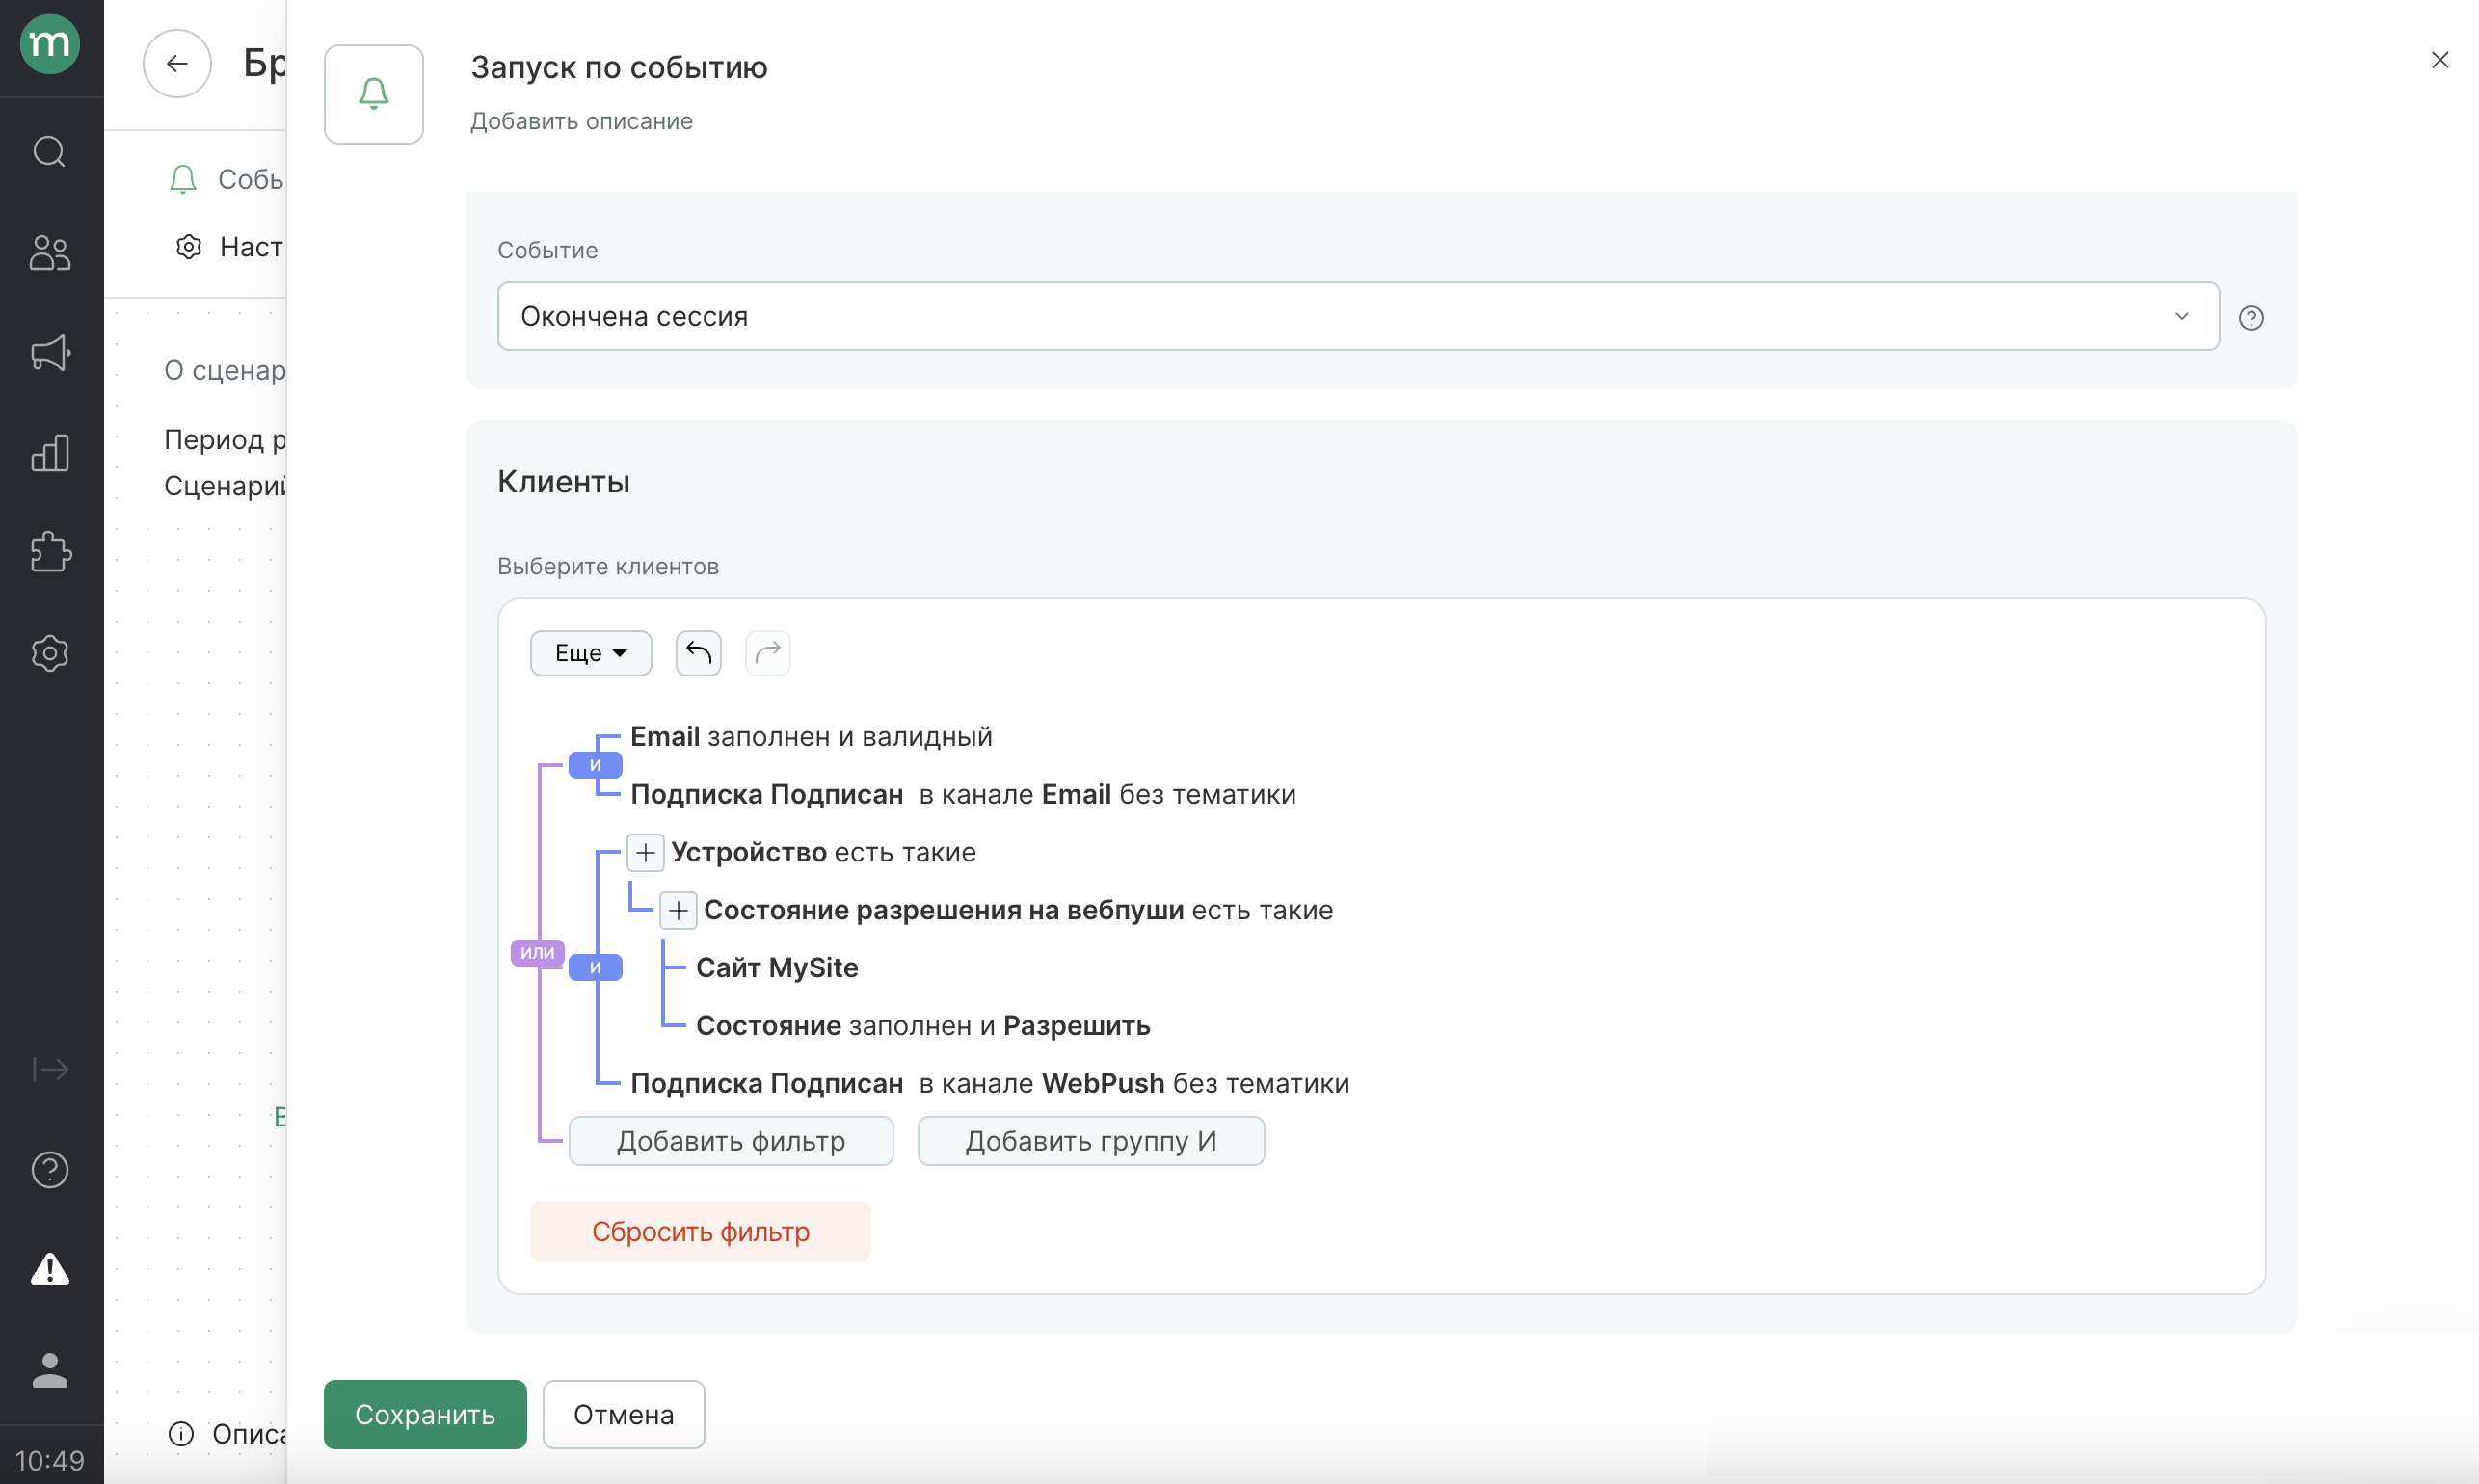Toggle the ИЛИ group operator badge
This screenshot has height=1484, width=2479.
pyautogui.click(x=538, y=952)
